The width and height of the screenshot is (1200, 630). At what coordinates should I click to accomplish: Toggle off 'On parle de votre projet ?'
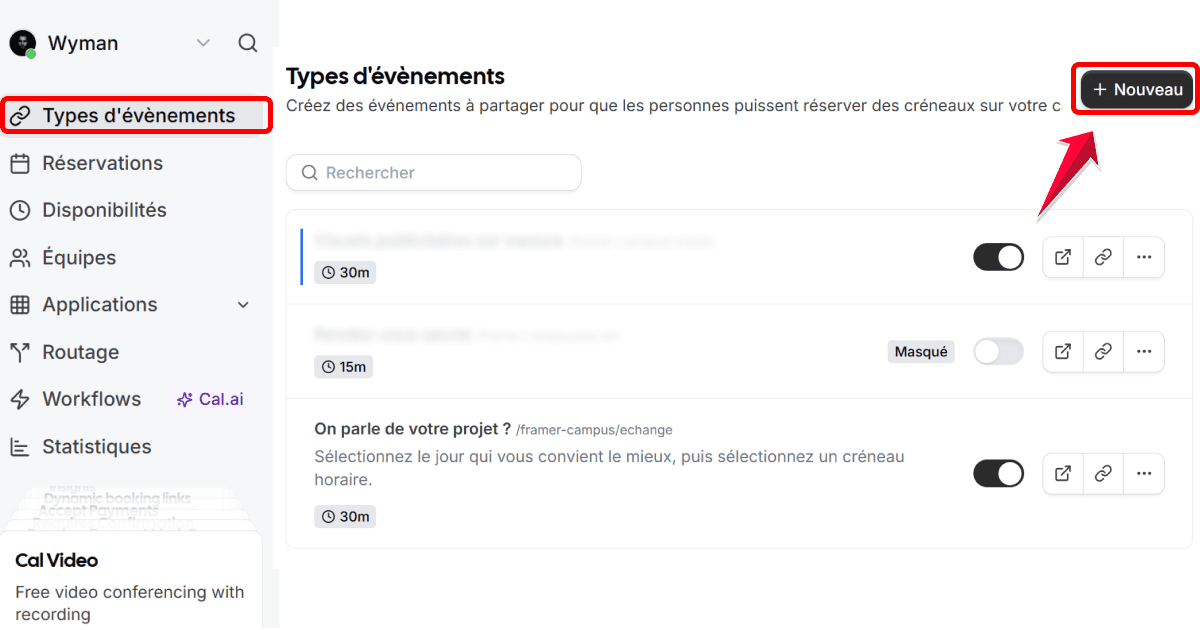pyautogui.click(x=998, y=473)
